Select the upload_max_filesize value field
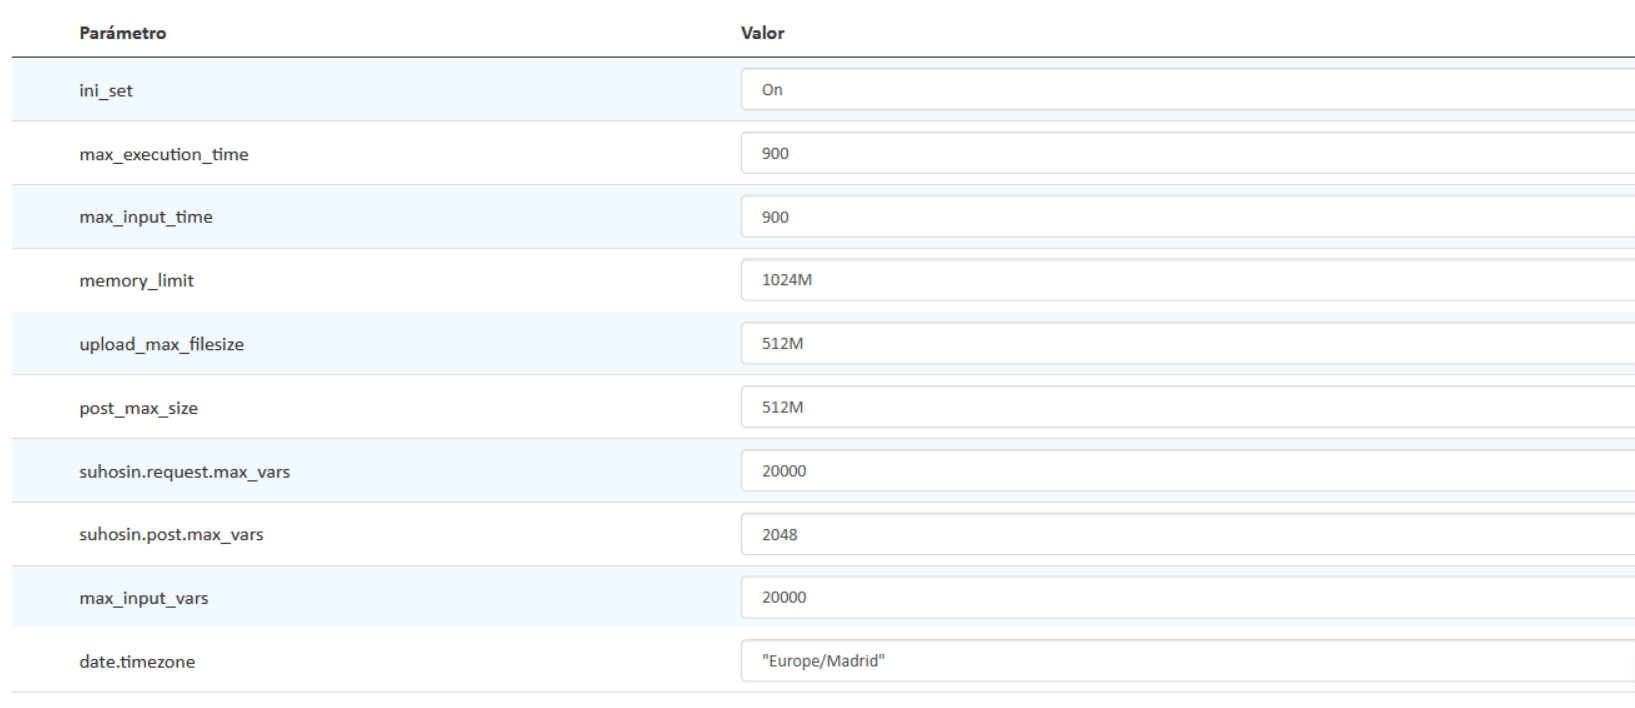This screenshot has width=1635, height=708. tap(1188, 344)
